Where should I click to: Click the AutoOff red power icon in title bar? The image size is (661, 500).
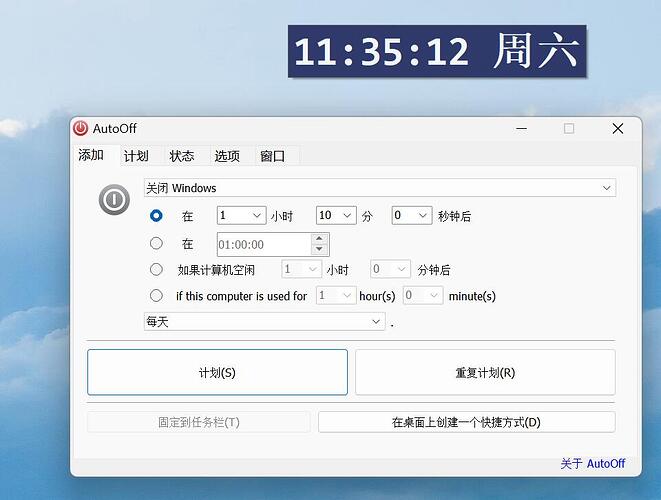click(80, 128)
